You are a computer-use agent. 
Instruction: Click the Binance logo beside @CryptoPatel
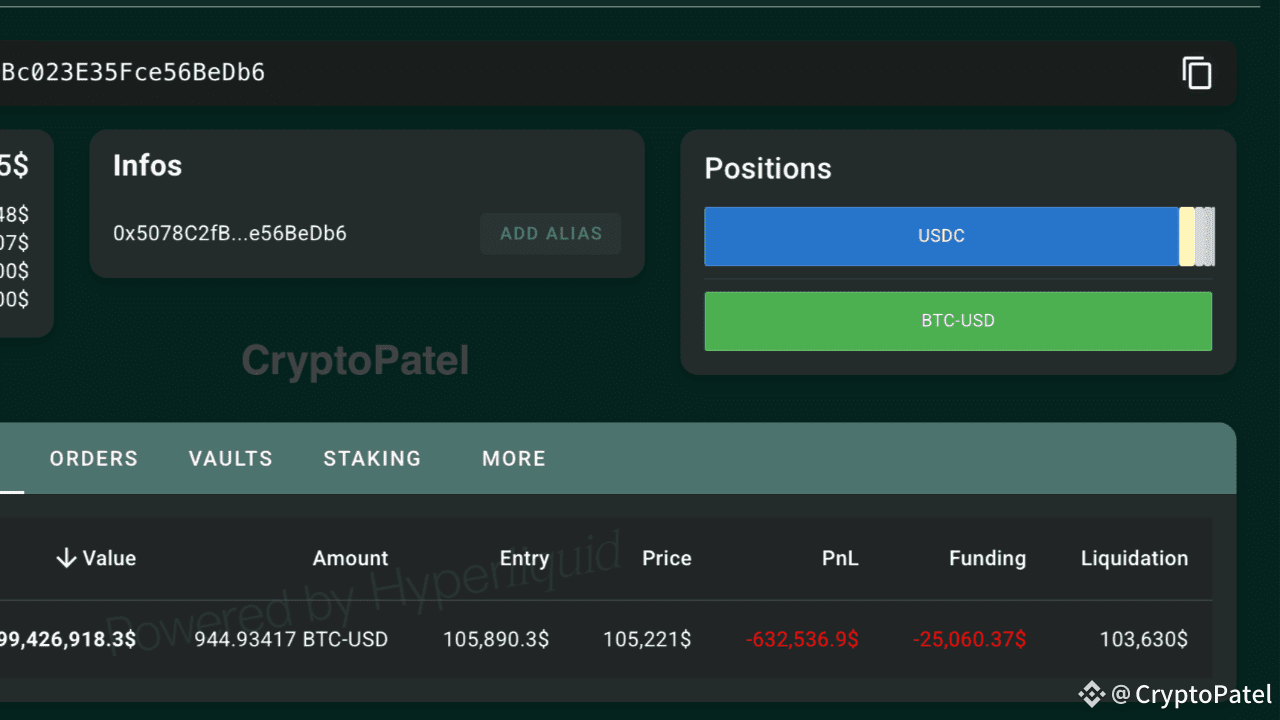pos(1091,694)
